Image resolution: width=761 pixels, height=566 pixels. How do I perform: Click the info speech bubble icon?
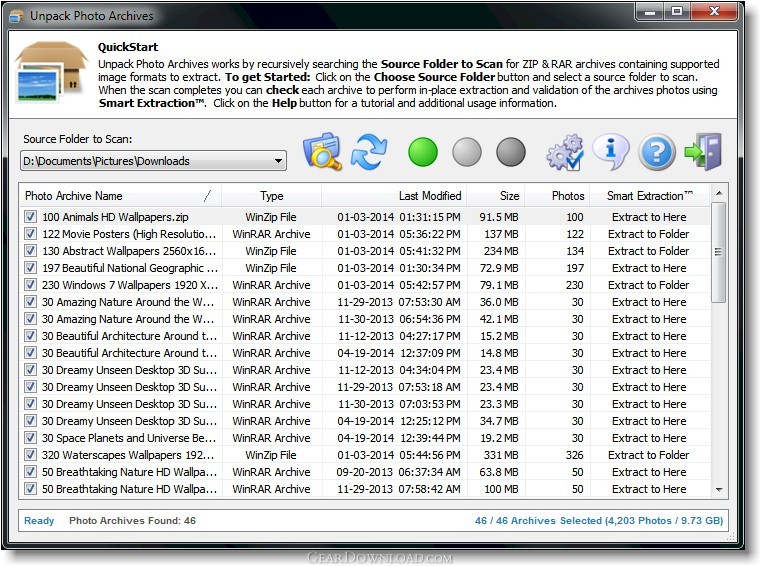[x=611, y=151]
